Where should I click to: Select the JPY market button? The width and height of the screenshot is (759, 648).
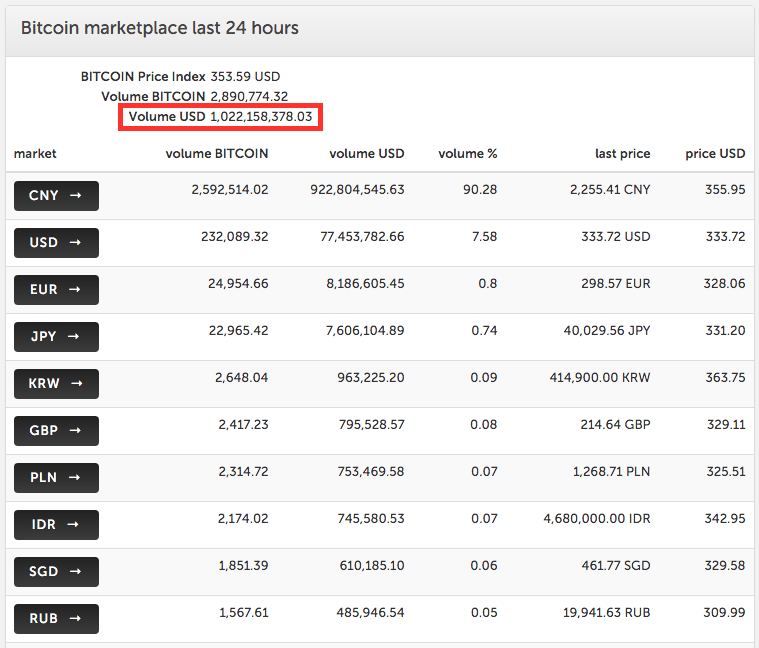[56, 337]
